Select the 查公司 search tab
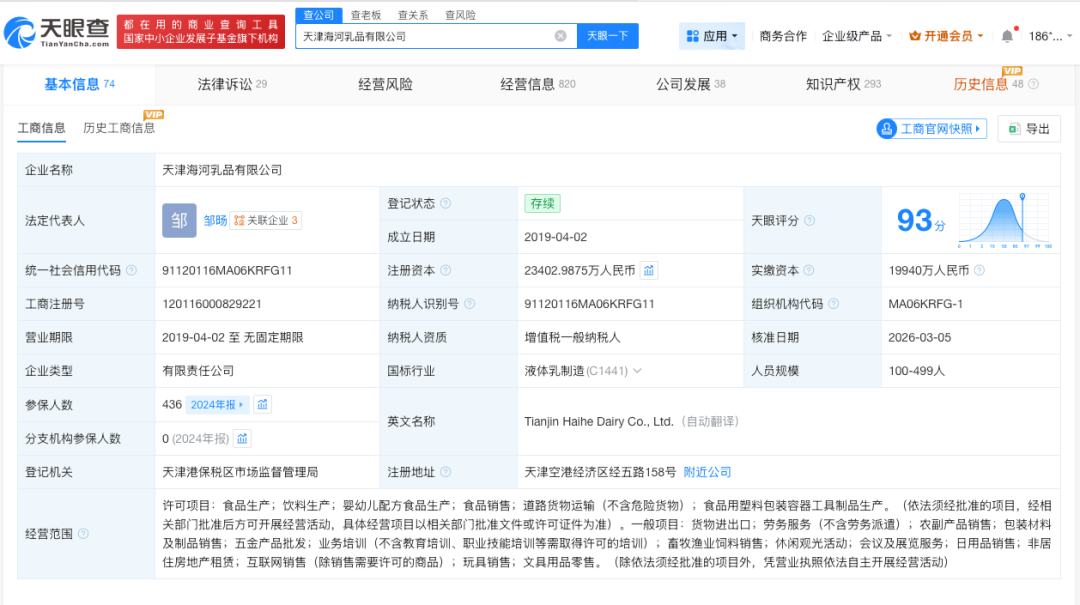The image size is (1080, 605). pos(318,15)
